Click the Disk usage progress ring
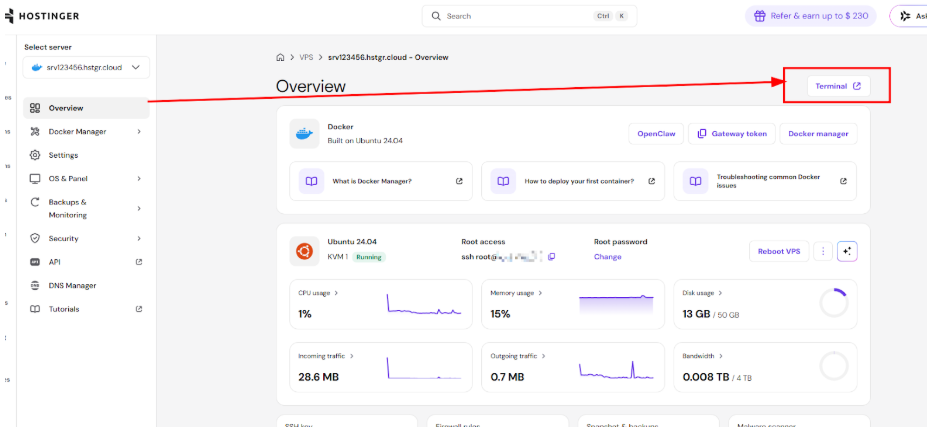Viewport: 927px width, 427px height. tap(832, 304)
